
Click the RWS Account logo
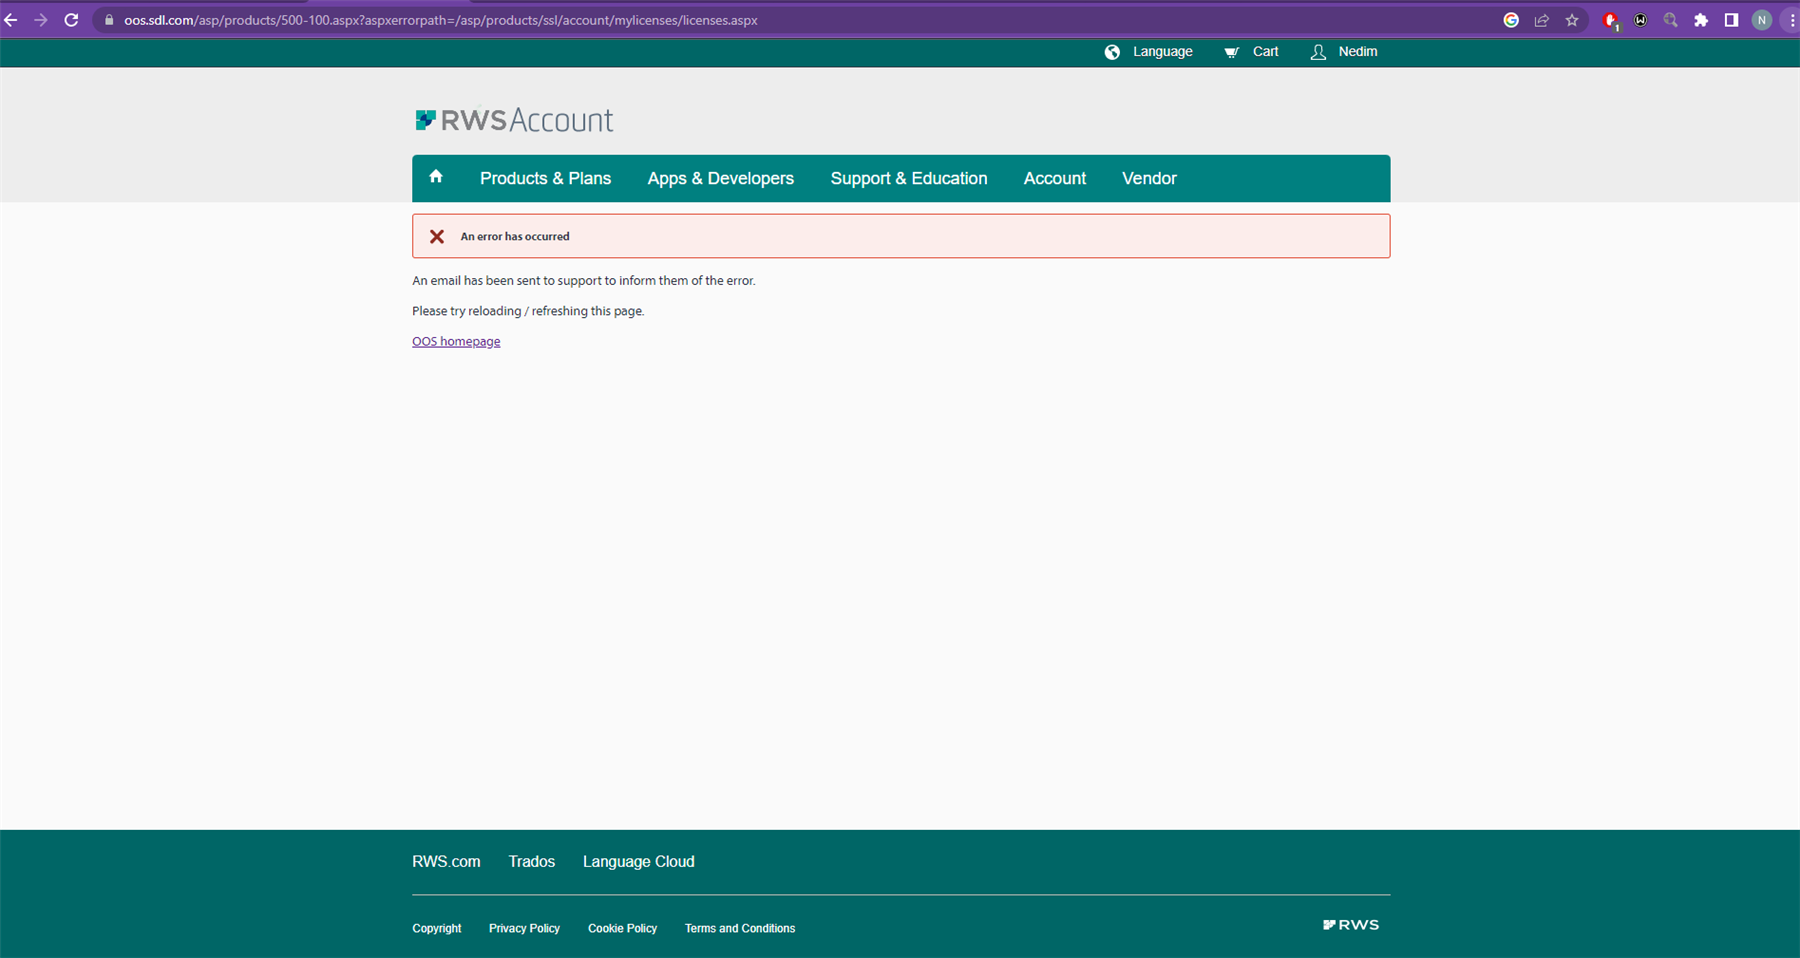pos(514,120)
